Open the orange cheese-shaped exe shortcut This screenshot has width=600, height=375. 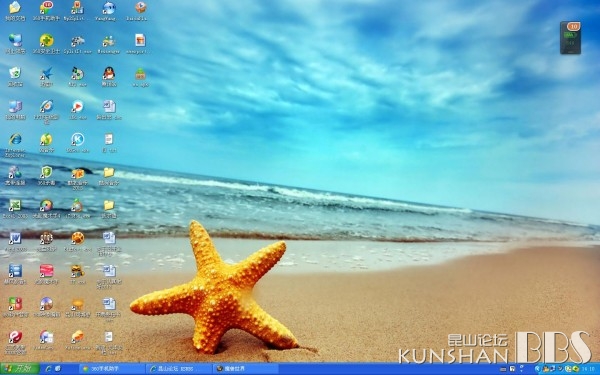(x=78, y=336)
